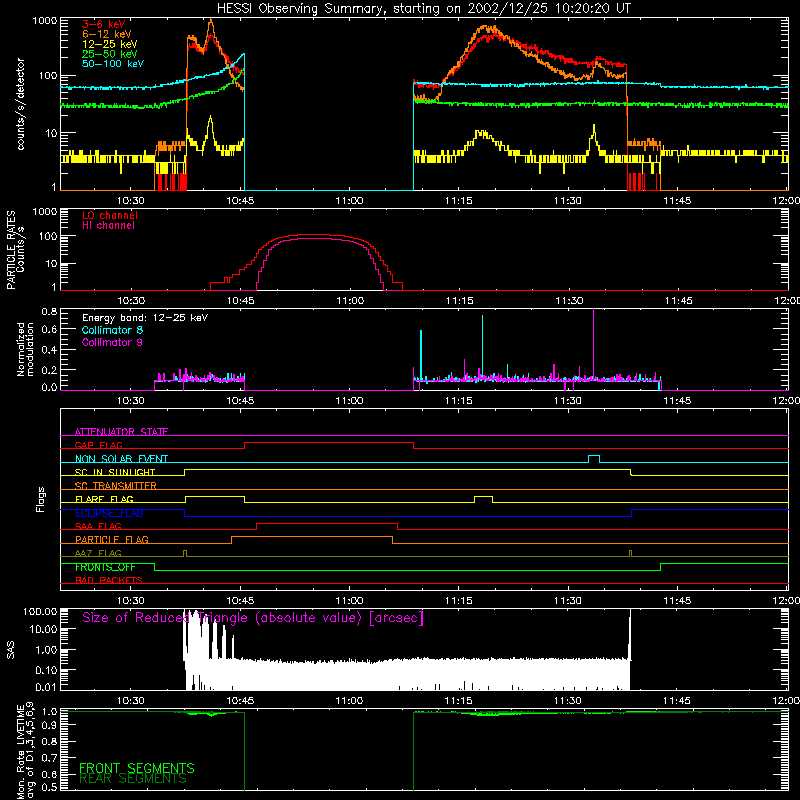This screenshot has width=800, height=800.
Task: Click the SAA FLAG label
Action: [98, 526]
